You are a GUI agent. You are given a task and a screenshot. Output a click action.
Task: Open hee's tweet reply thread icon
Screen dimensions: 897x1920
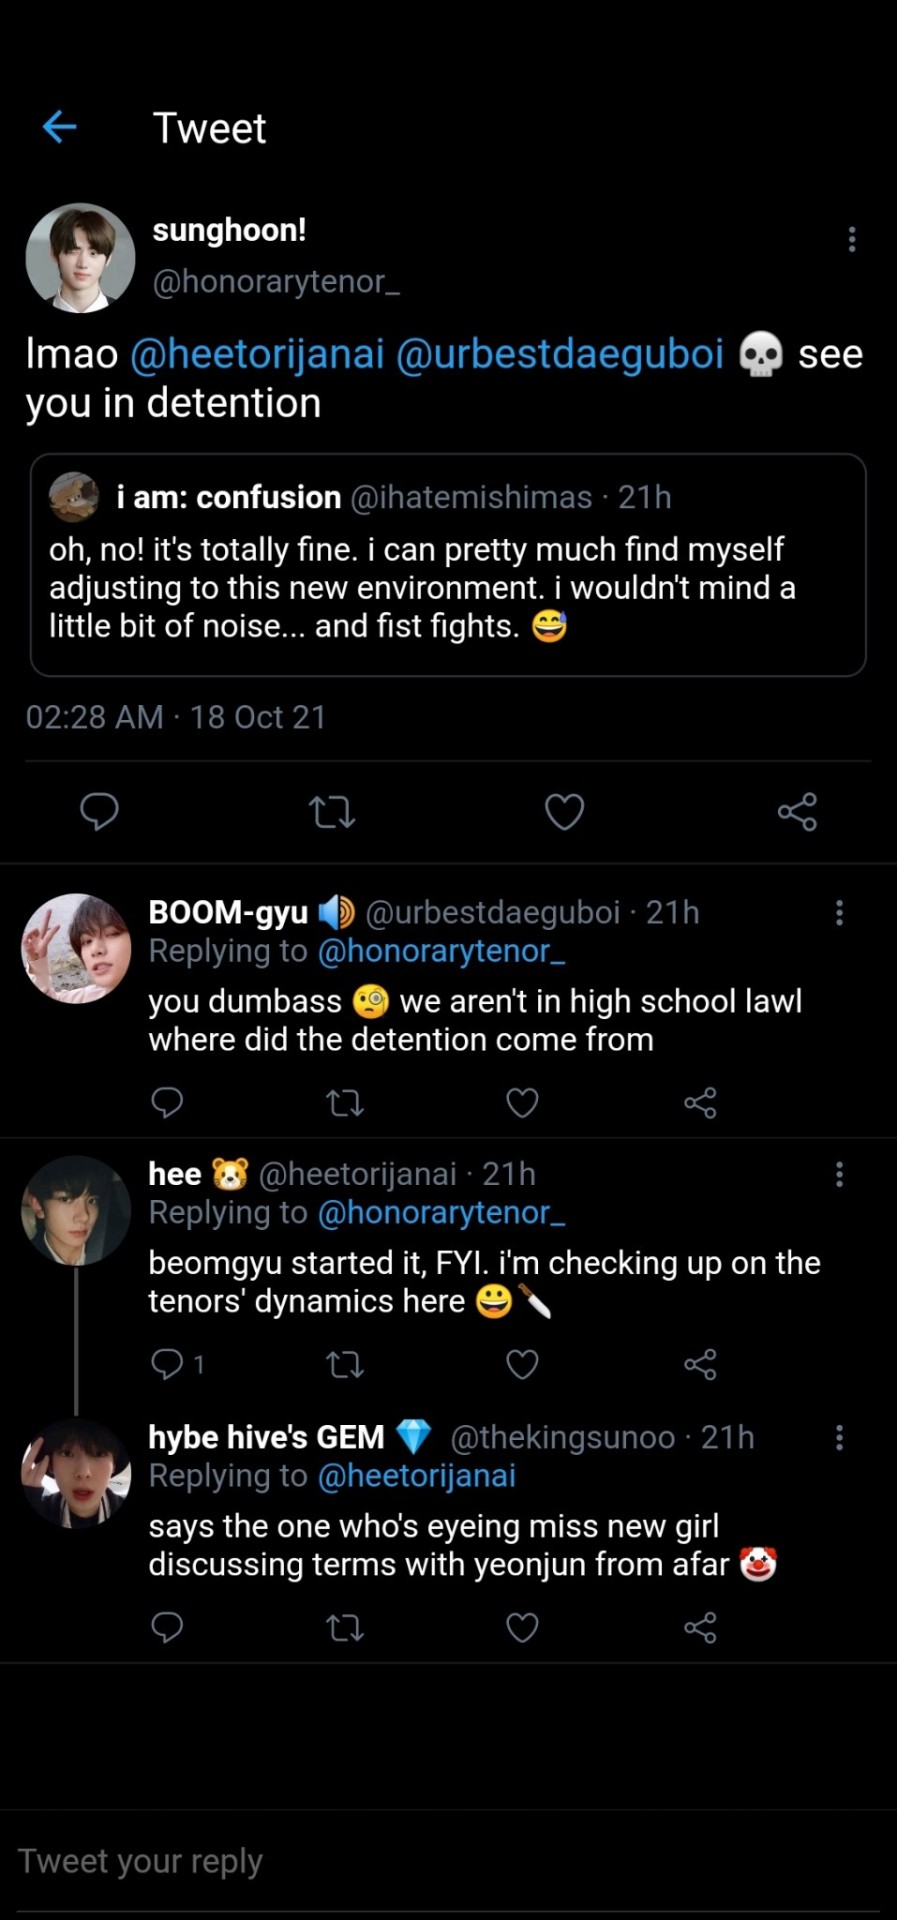coord(167,1364)
